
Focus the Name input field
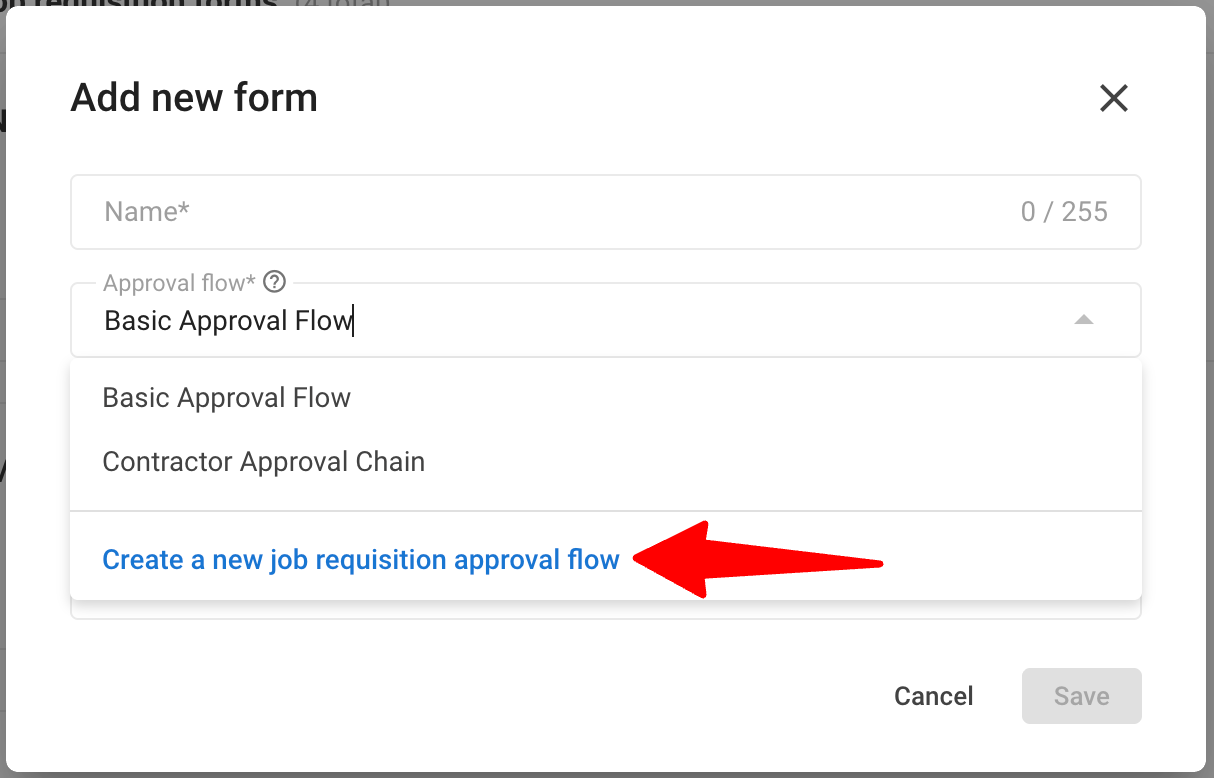(x=605, y=212)
